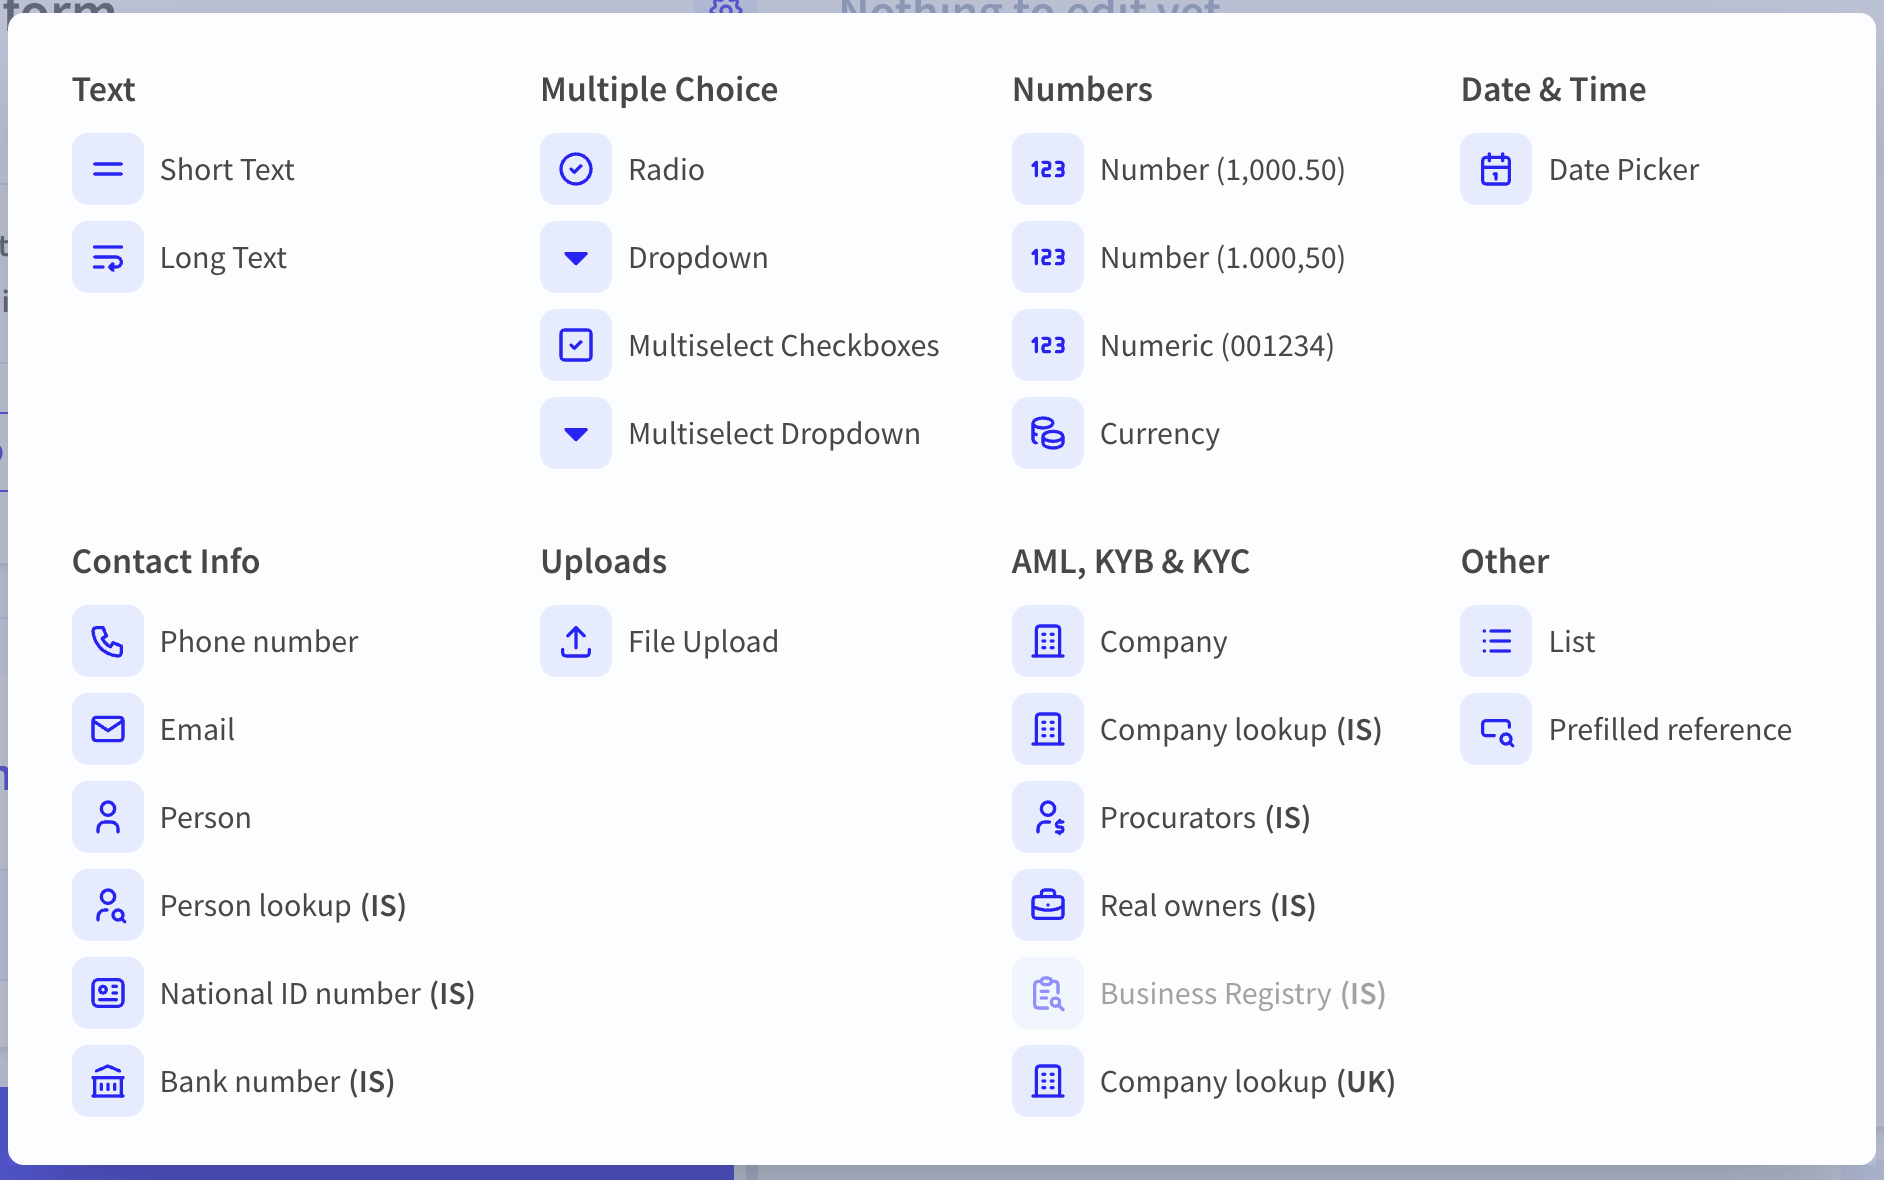Choose the Dropdown field label

pyautogui.click(x=698, y=258)
